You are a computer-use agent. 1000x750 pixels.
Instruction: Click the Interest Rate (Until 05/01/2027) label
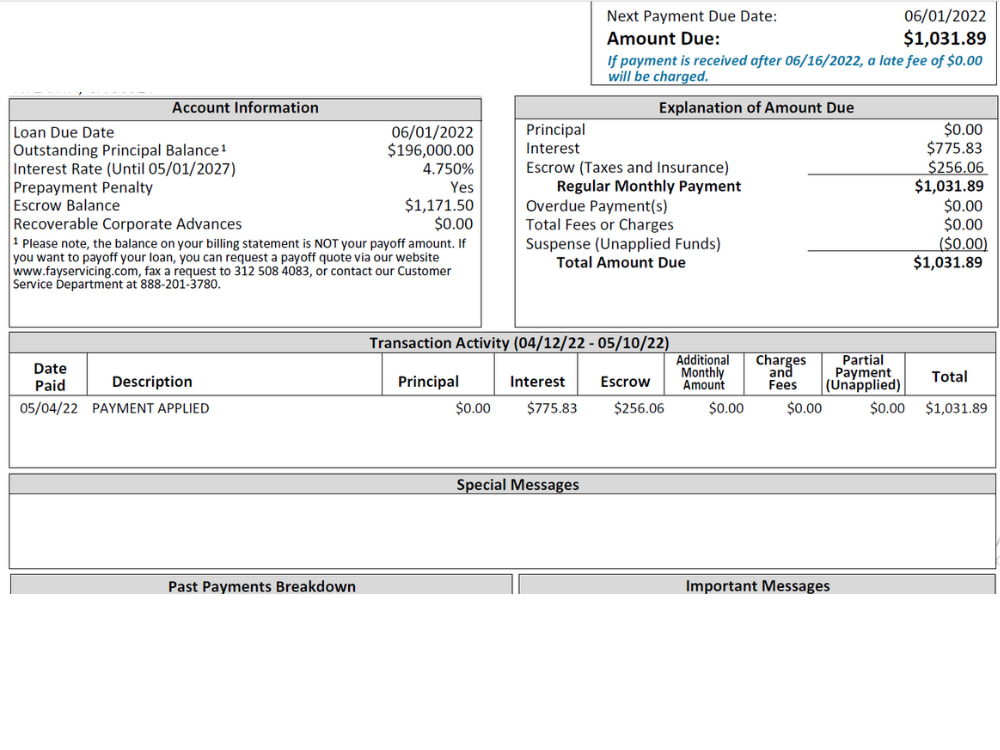[x=124, y=169]
